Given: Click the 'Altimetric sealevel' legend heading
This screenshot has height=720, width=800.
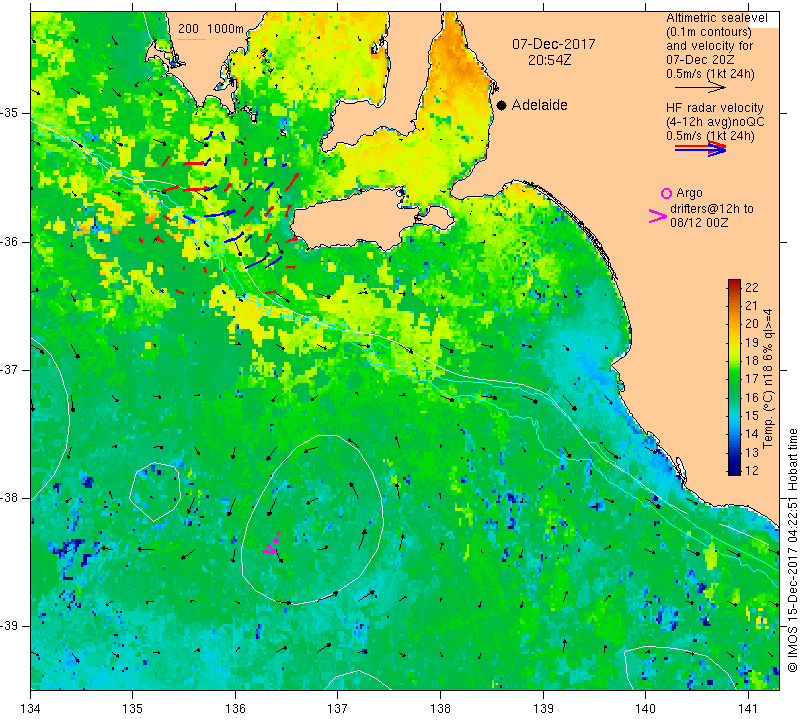Looking at the screenshot, I should pos(716,18).
